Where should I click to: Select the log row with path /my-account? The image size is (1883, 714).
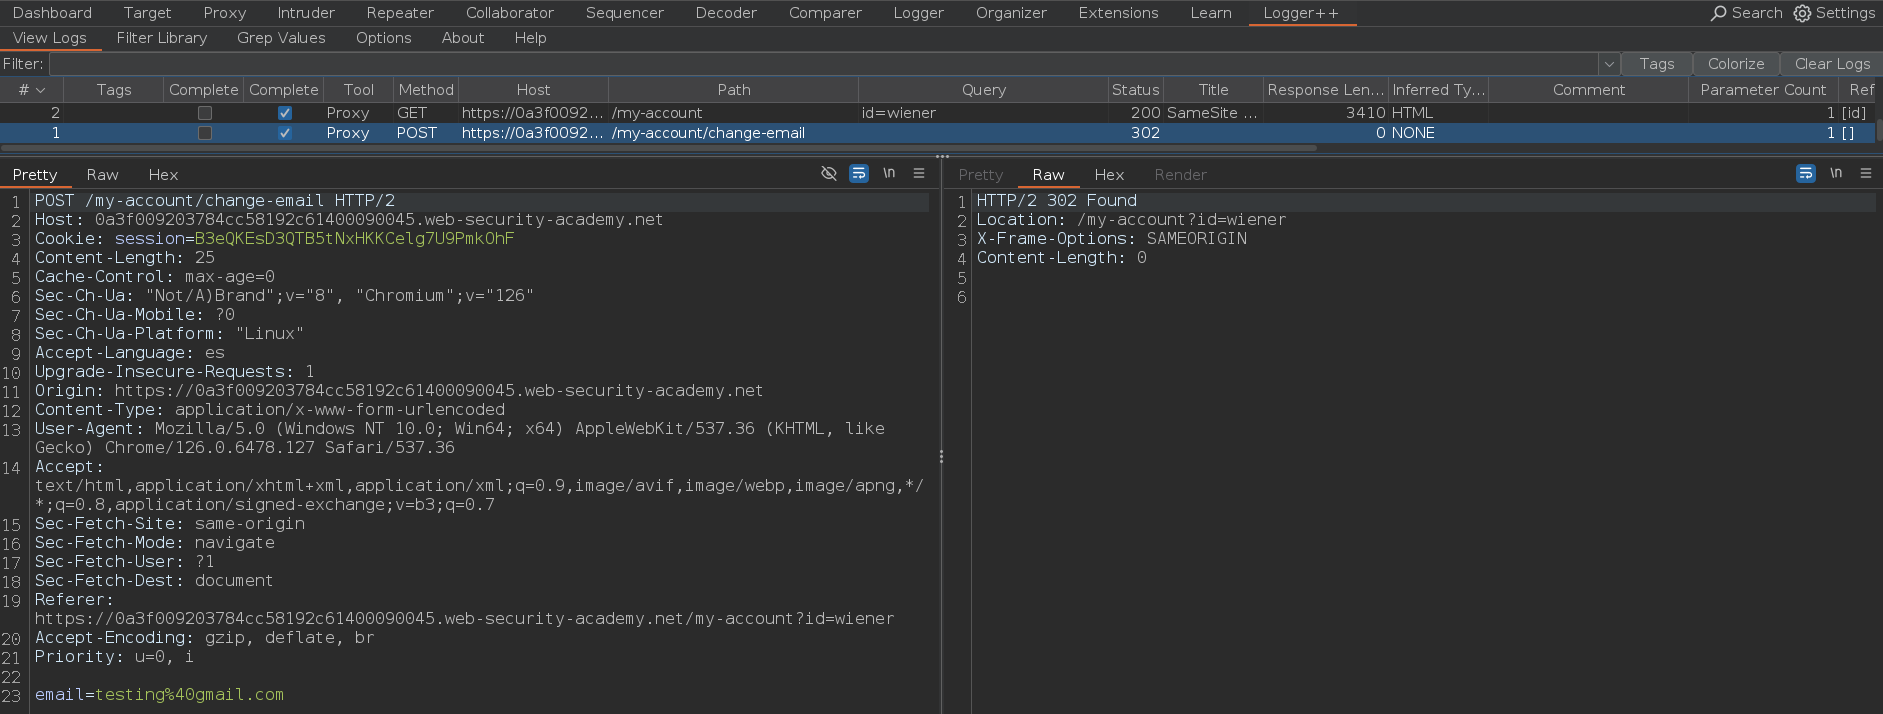point(938,113)
